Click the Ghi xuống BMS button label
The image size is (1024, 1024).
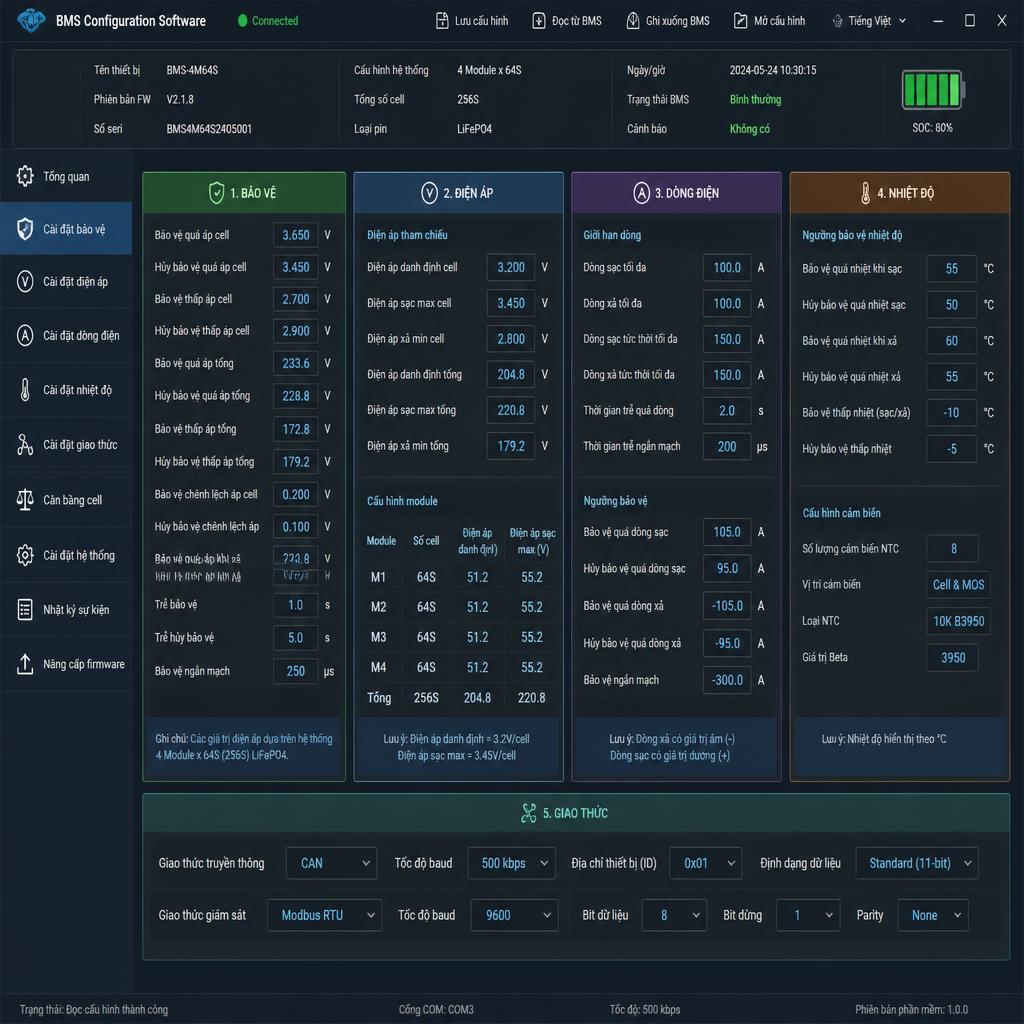tap(677, 21)
